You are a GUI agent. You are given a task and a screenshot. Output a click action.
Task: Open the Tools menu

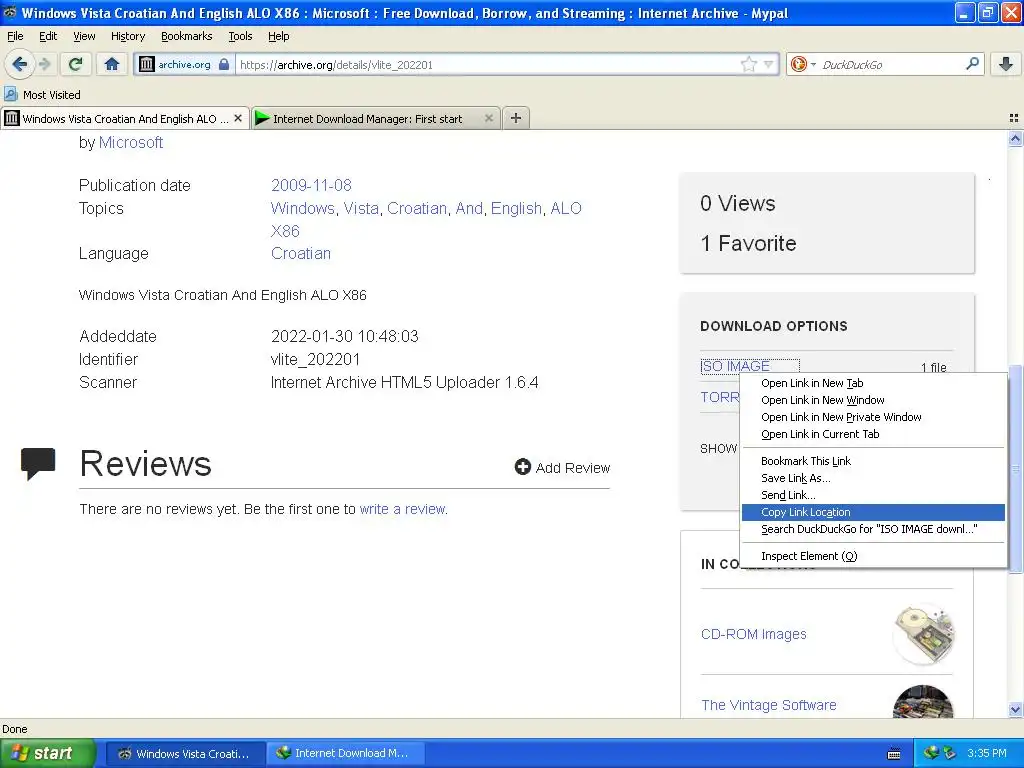click(x=240, y=36)
